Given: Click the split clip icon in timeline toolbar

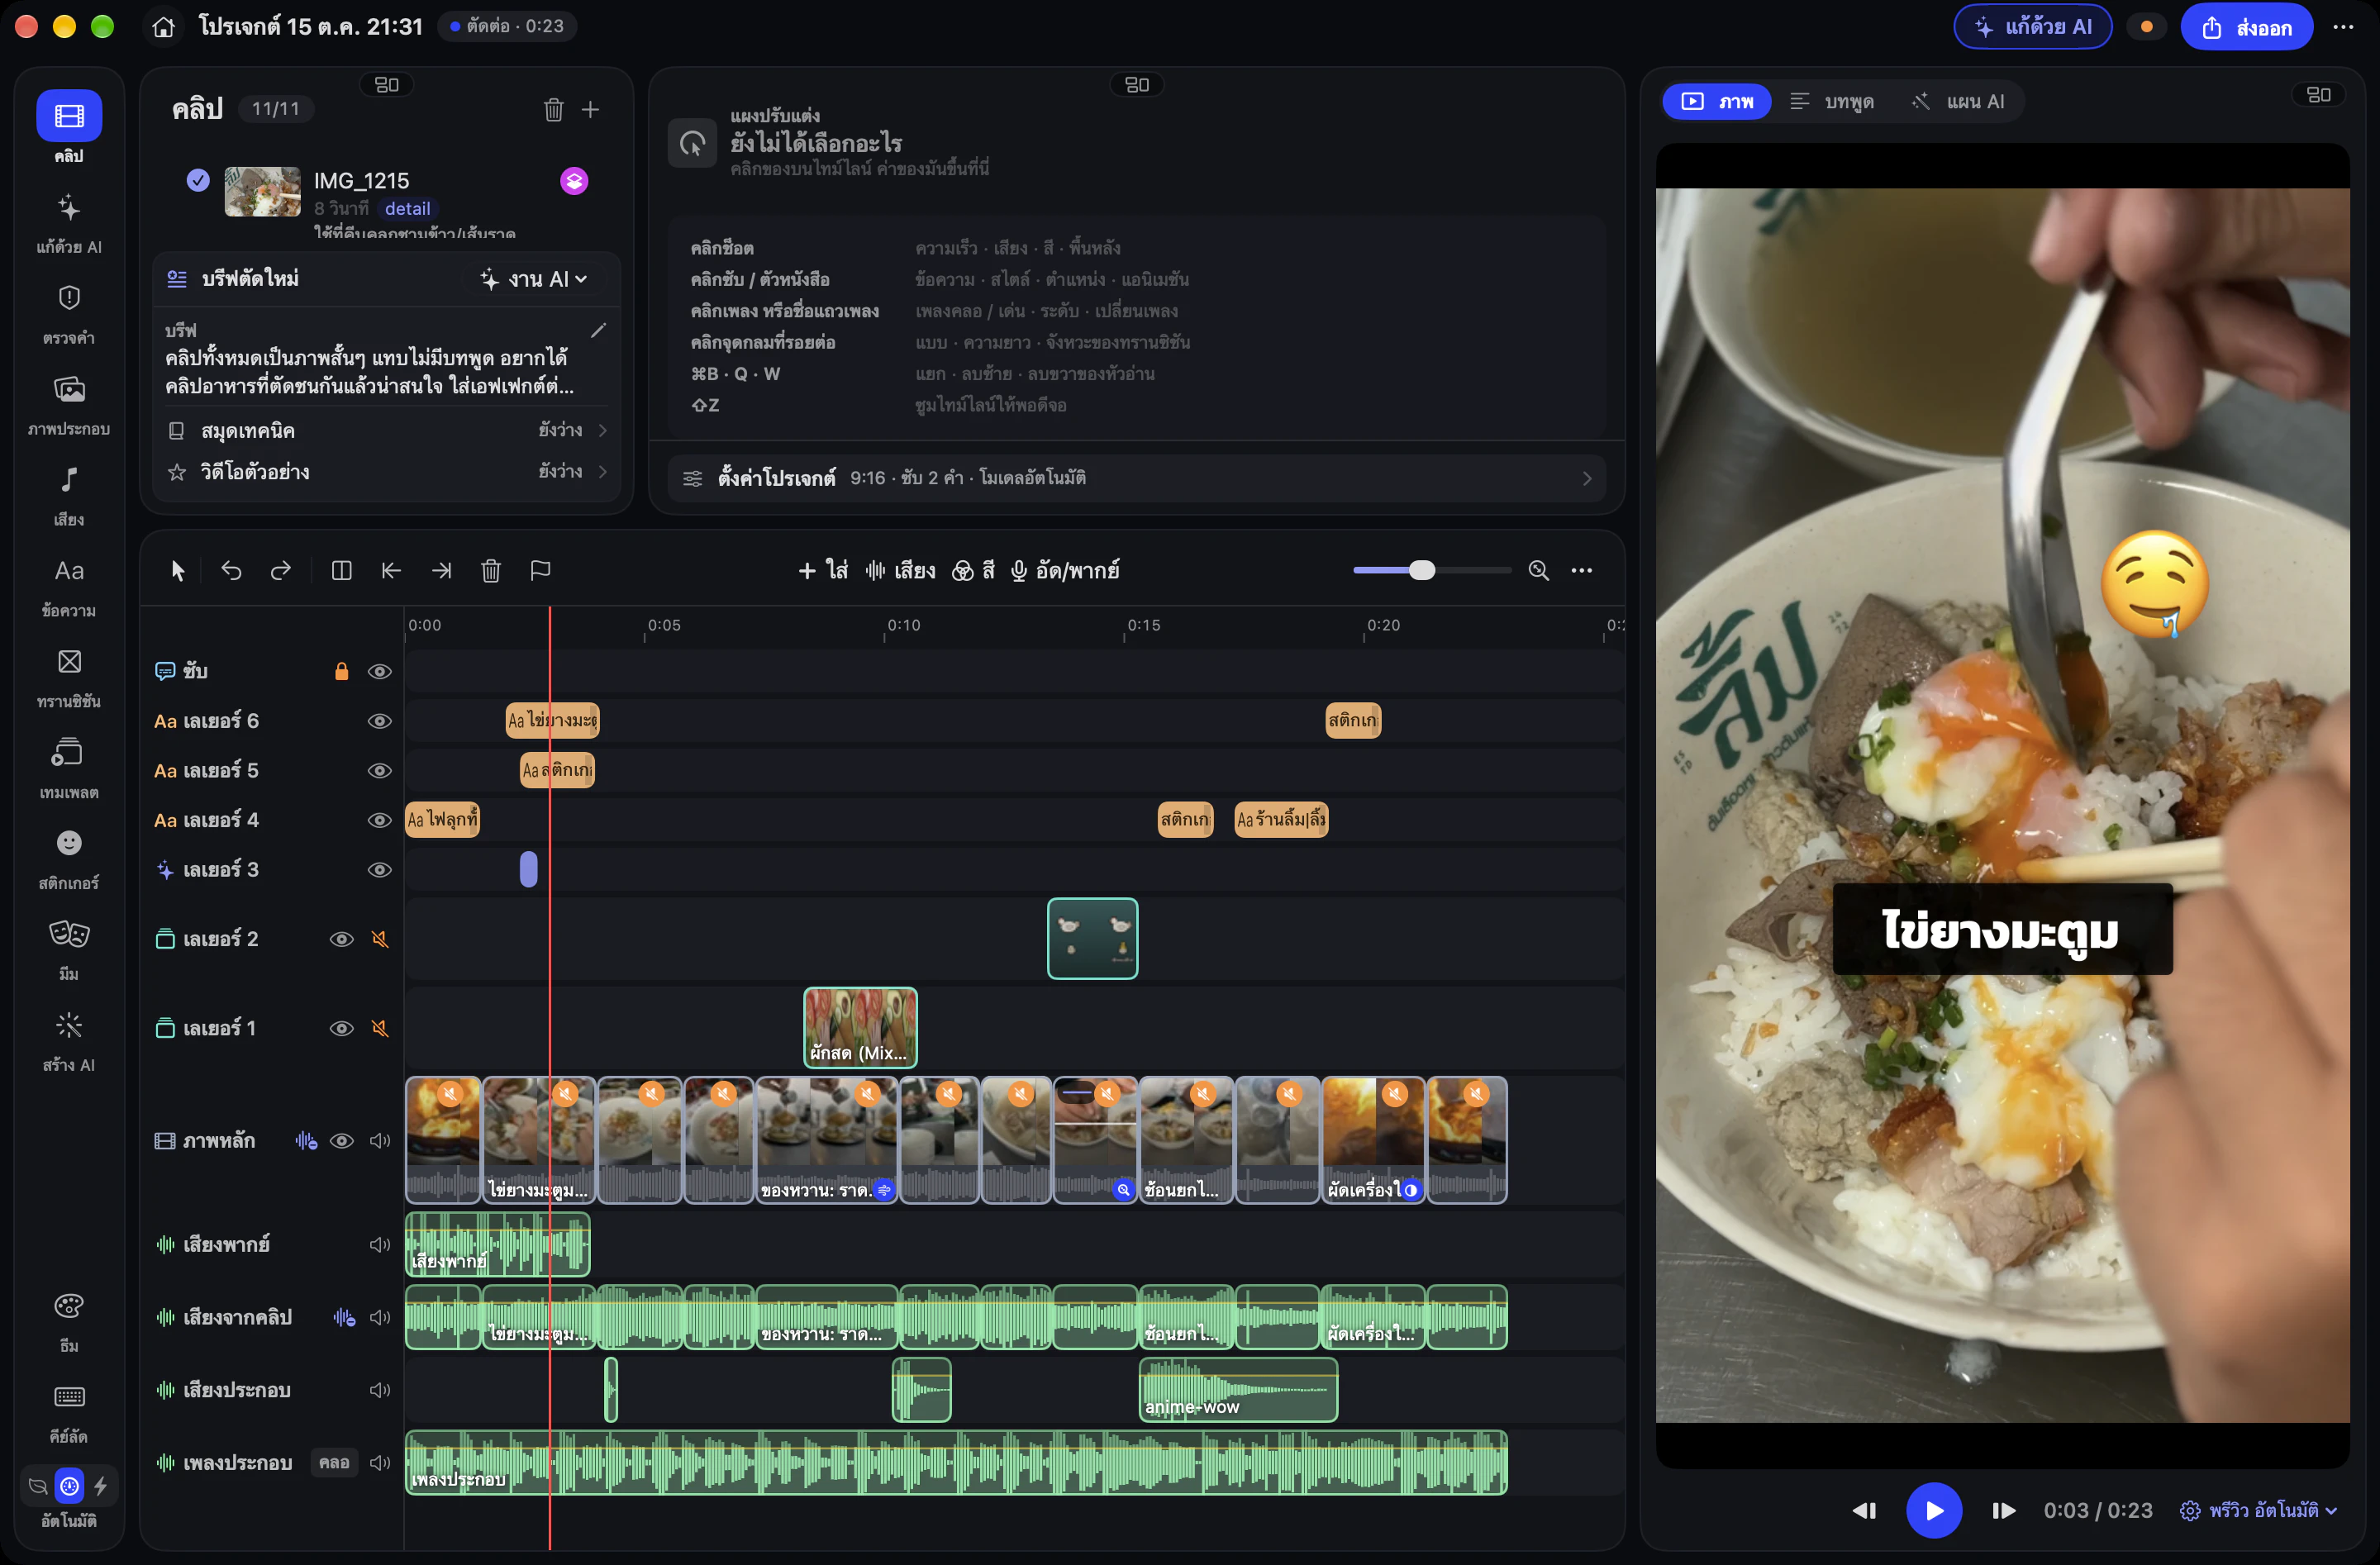Looking at the screenshot, I should point(341,570).
